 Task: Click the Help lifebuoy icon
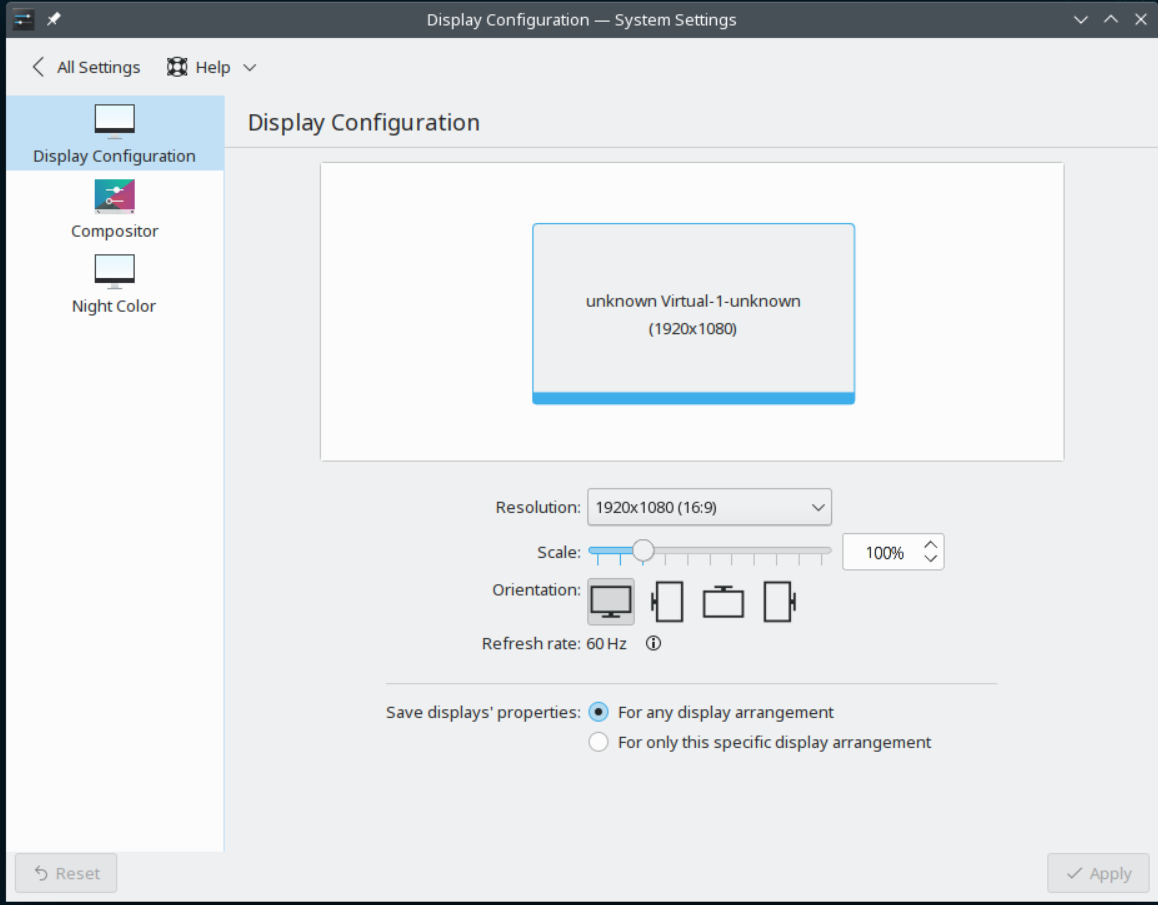pyautogui.click(x=177, y=67)
